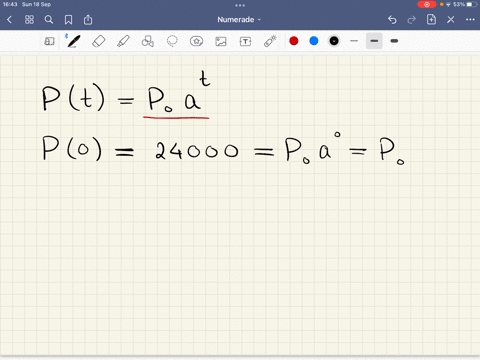Select the Laser pointer tool
480x360 pixels.
tap(270, 41)
